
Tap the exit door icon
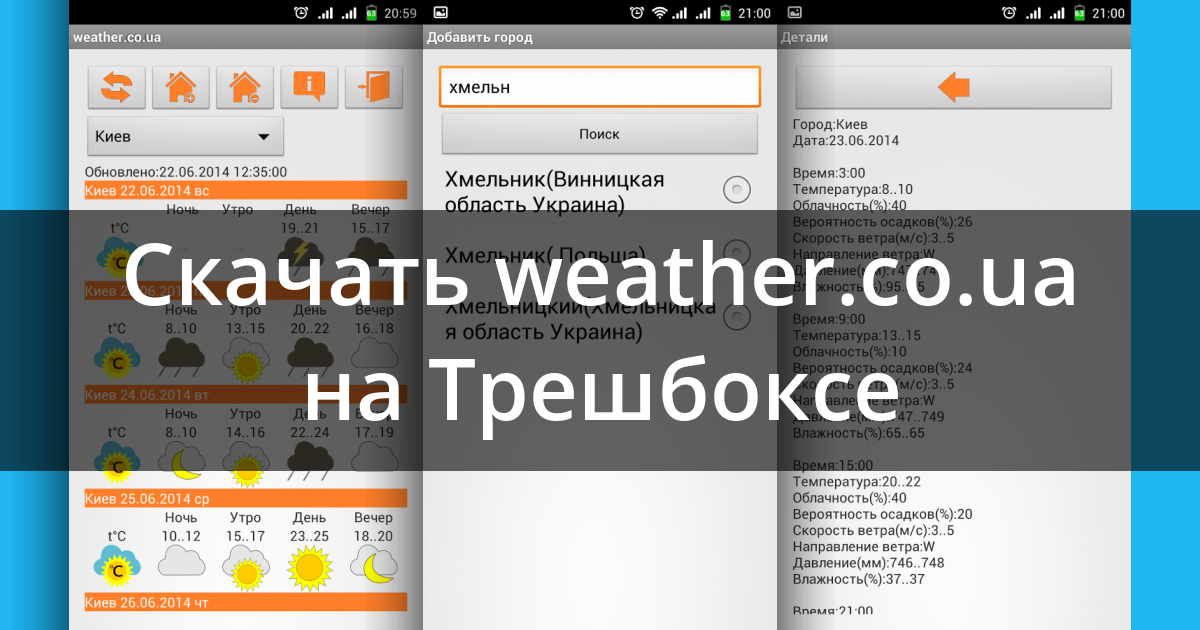coord(373,87)
